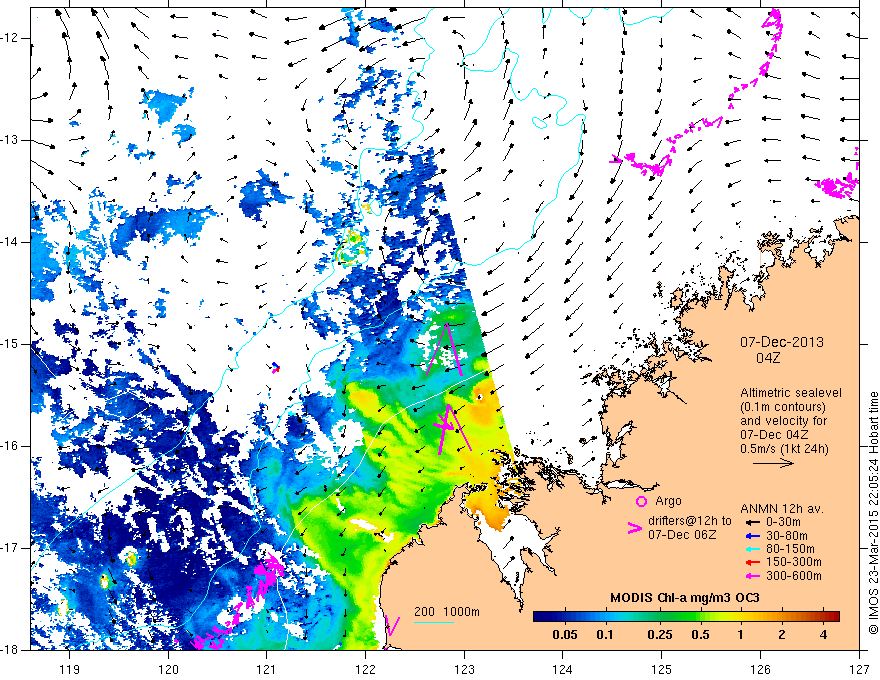Click the MODIS chlorophyll color bar
The width and height of the screenshot is (880, 680).
point(686,617)
